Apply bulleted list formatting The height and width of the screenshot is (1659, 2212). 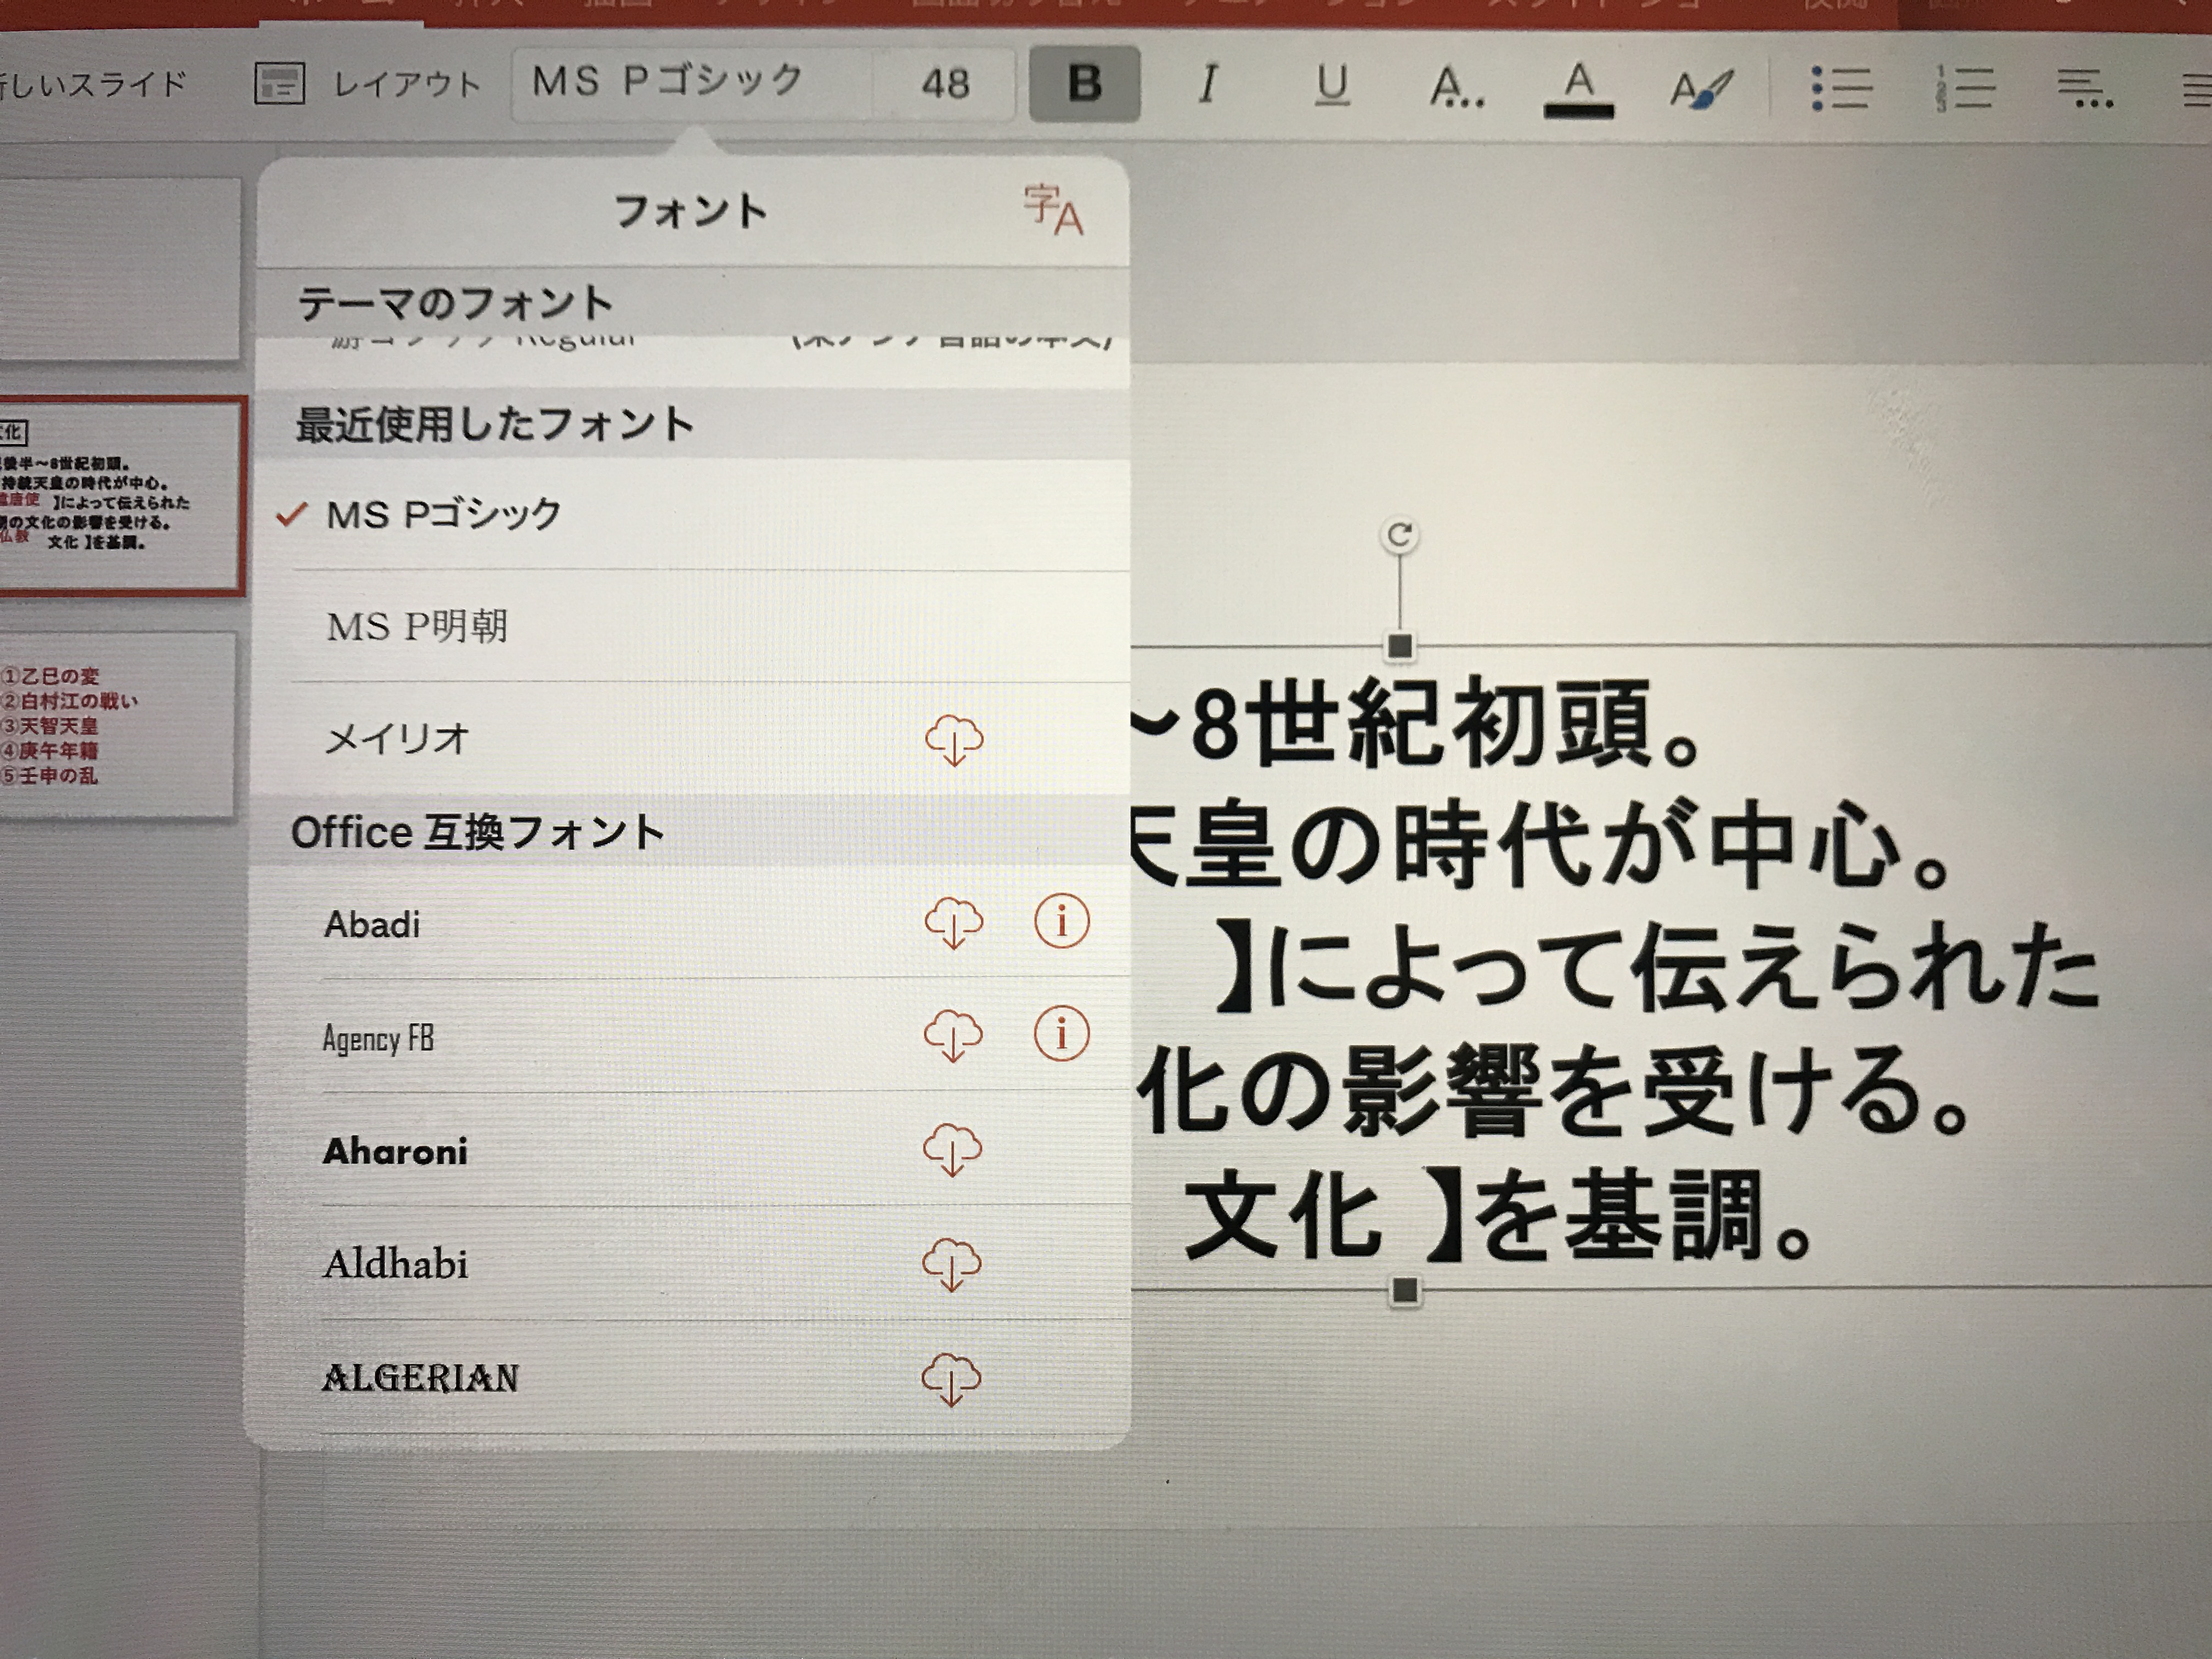[x=1841, y=88]
